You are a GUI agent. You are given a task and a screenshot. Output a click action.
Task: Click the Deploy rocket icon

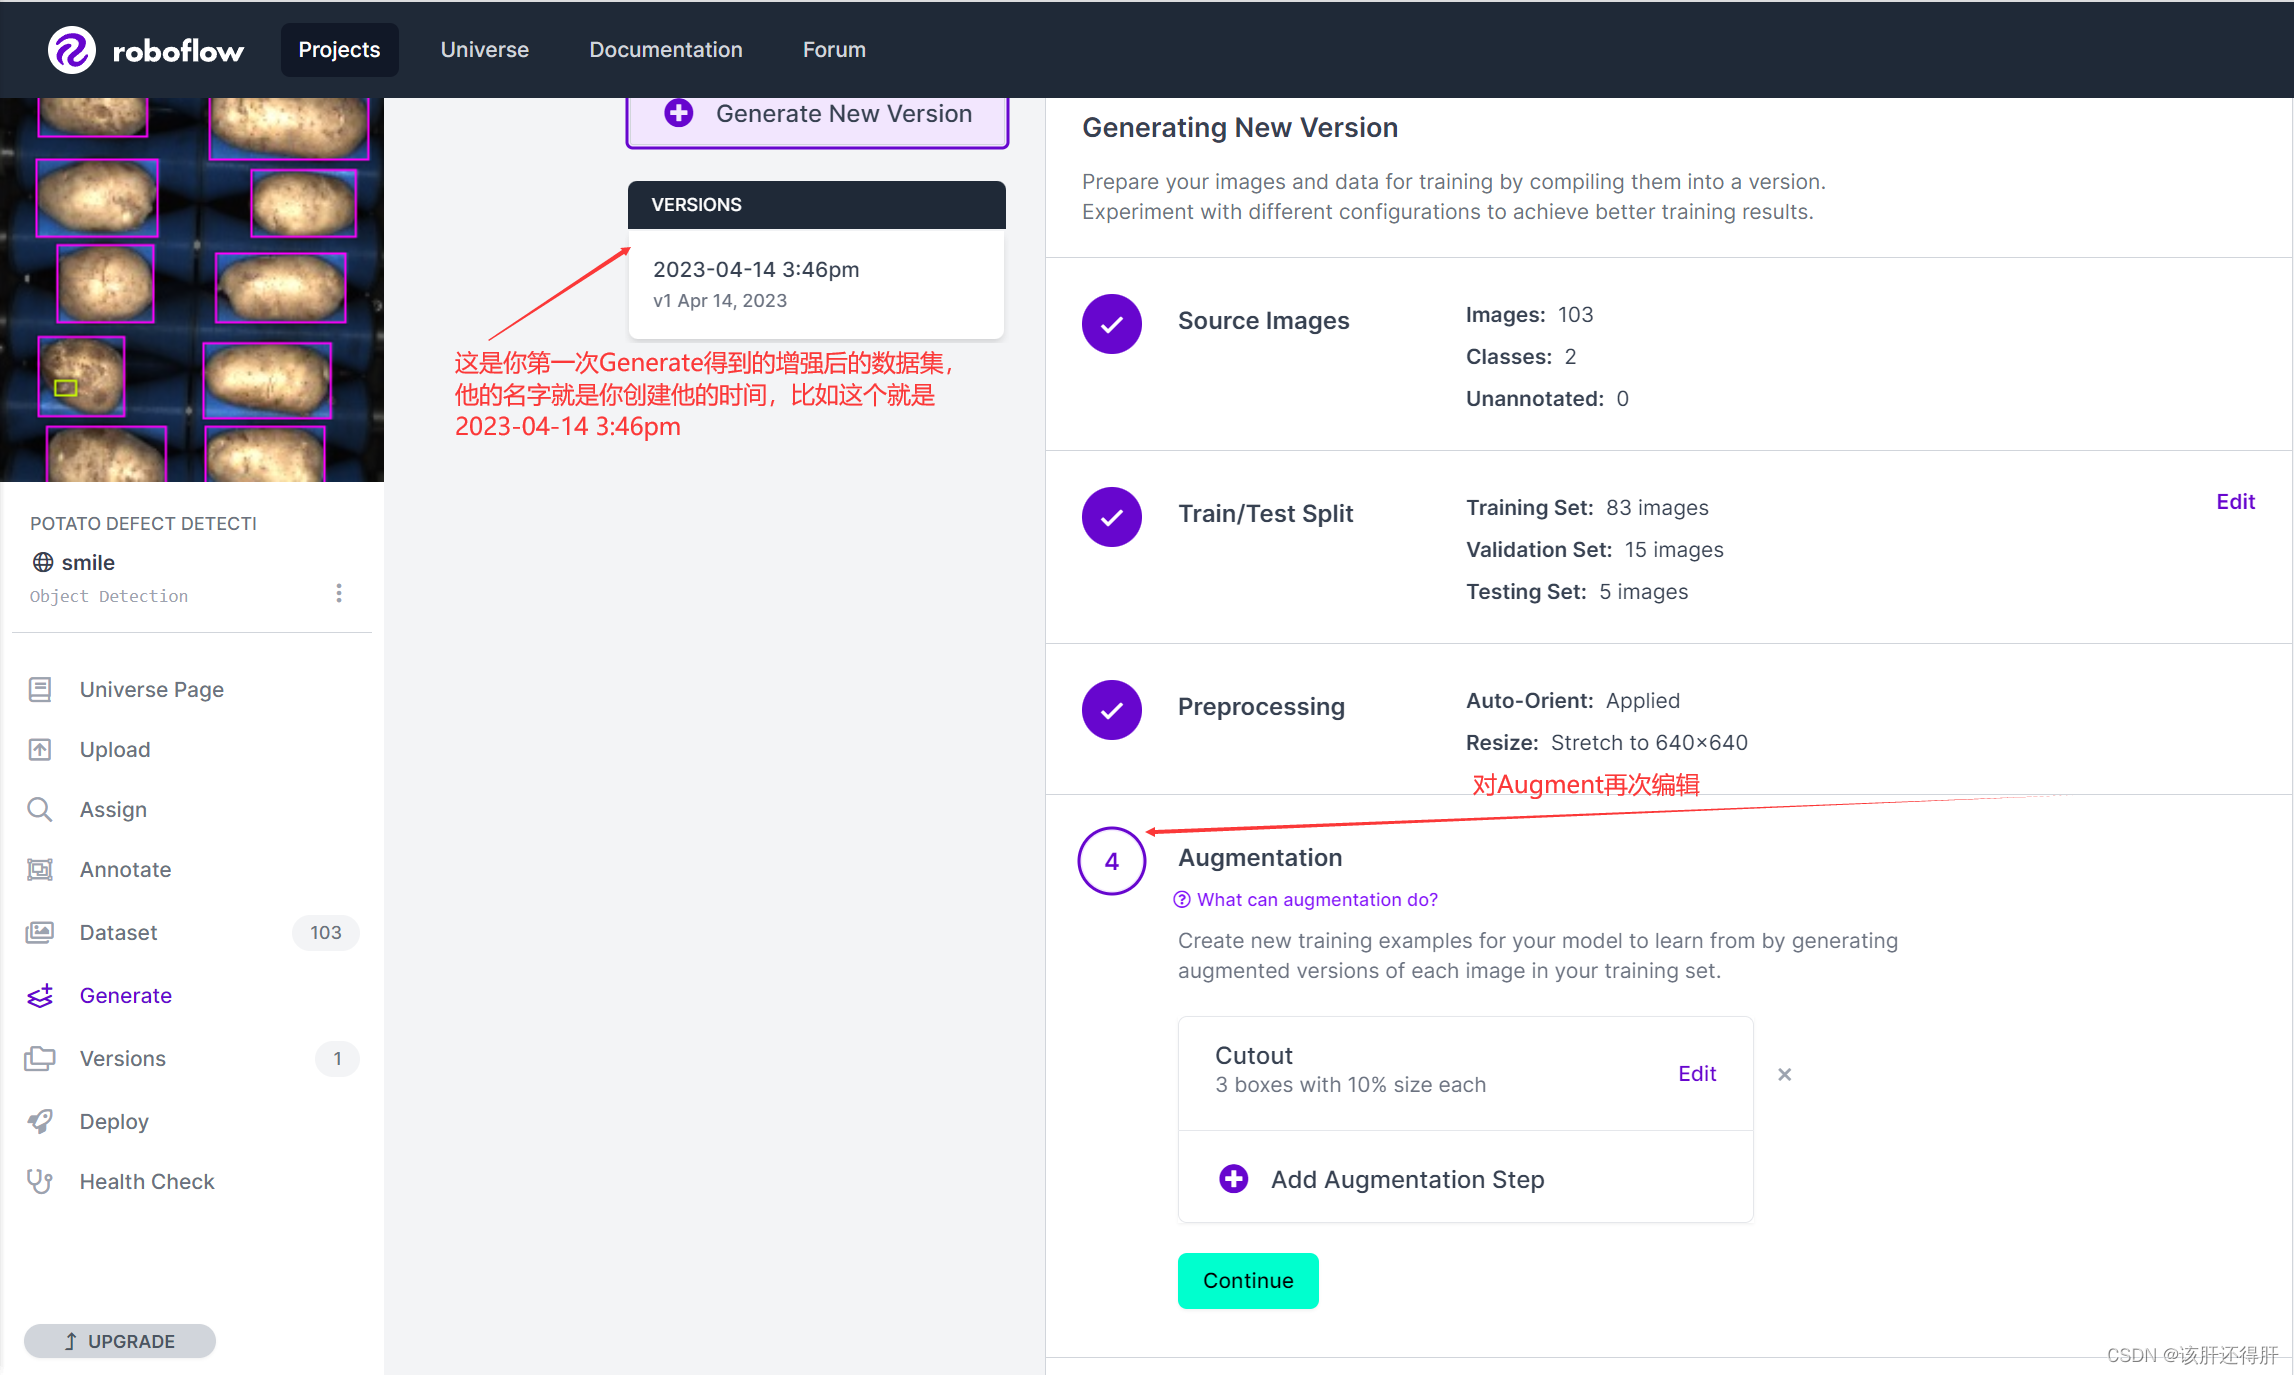40,1121
